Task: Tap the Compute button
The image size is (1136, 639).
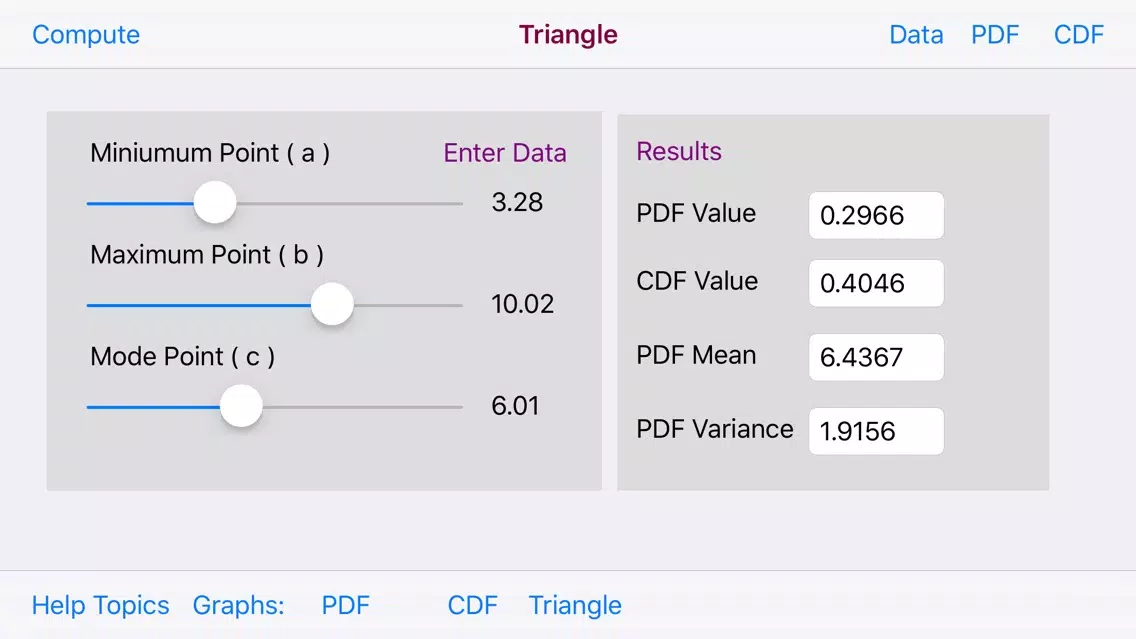Action: point(85,35)
